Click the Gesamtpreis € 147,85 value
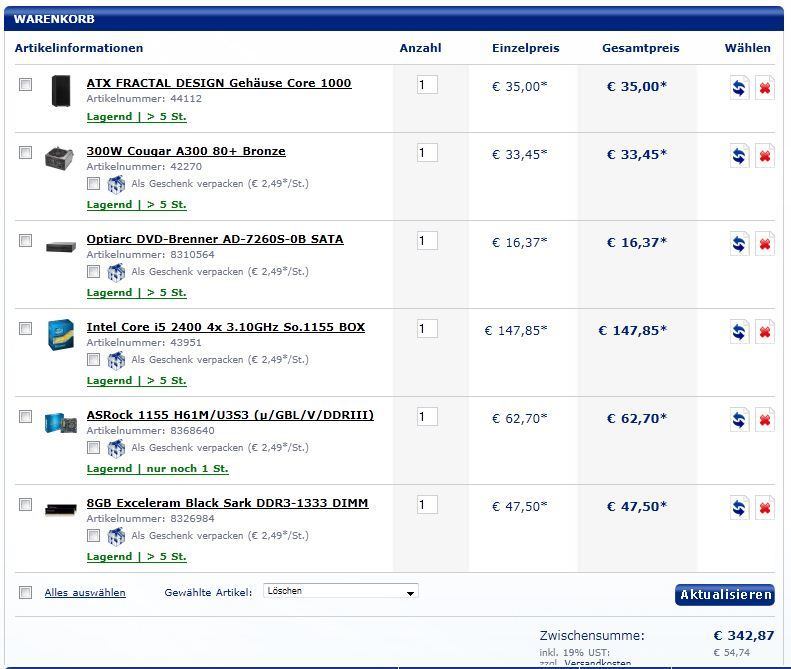Image resolution: width=791 pixels, height=669 pixels. (633, 331)
